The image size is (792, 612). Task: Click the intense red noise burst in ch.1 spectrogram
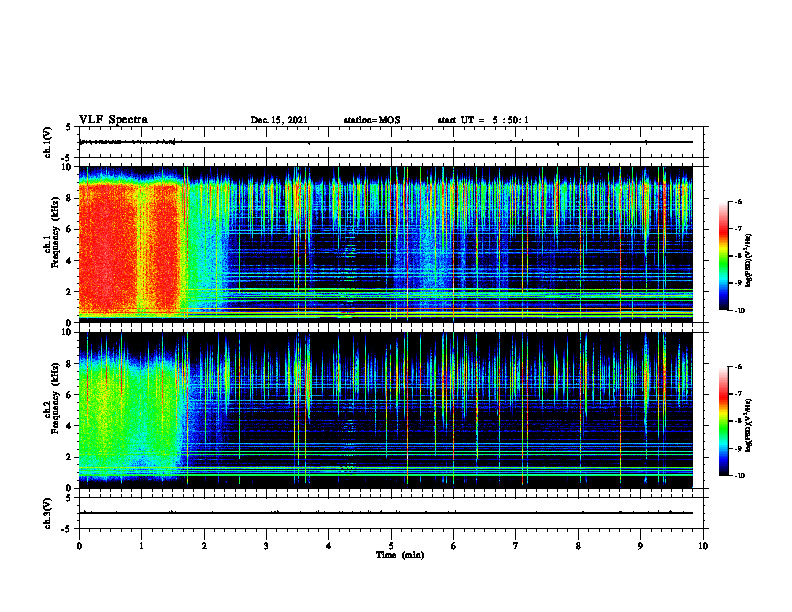tap(129, 249)
